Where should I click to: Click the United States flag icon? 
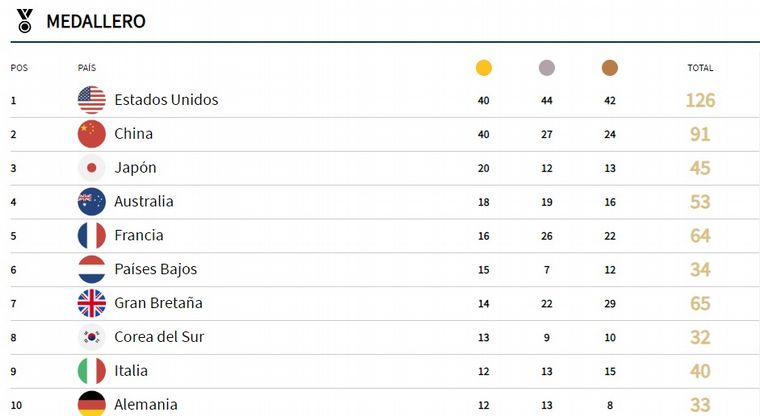[x=92, y=100]
